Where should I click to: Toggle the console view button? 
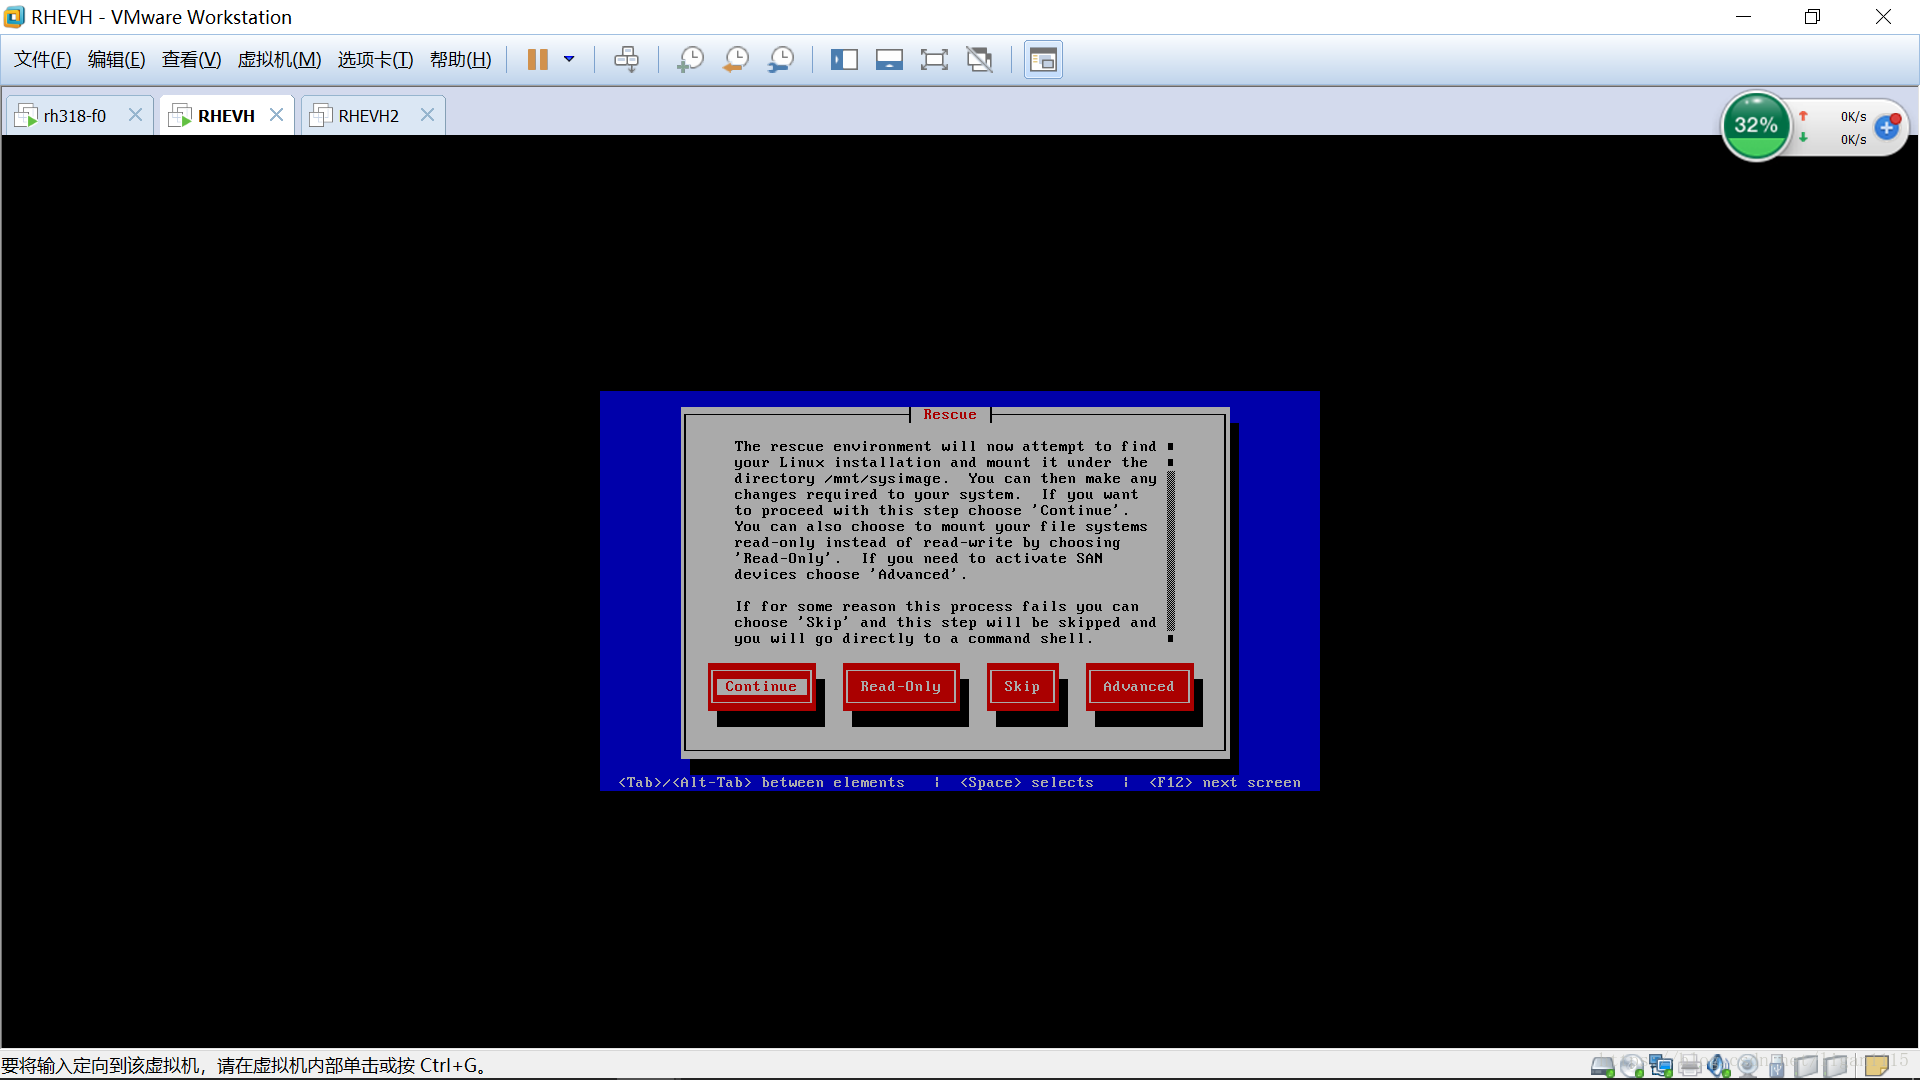click(x=1043, y=60)
